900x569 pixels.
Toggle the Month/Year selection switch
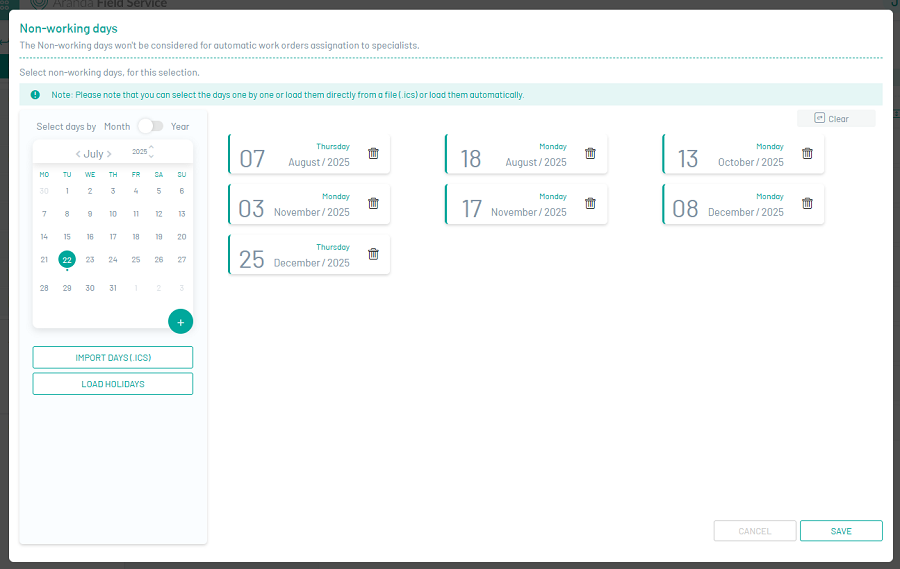tap(150, 126)
